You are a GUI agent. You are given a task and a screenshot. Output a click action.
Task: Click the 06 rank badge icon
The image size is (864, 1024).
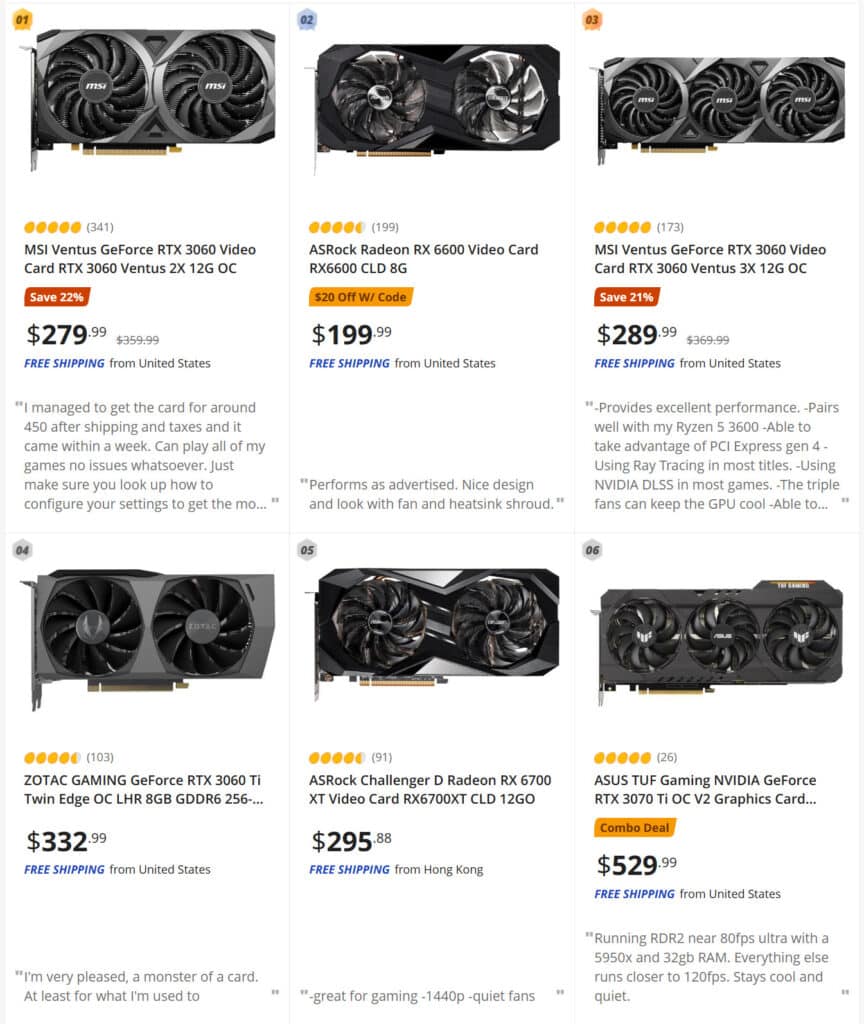tap(592, 550)
